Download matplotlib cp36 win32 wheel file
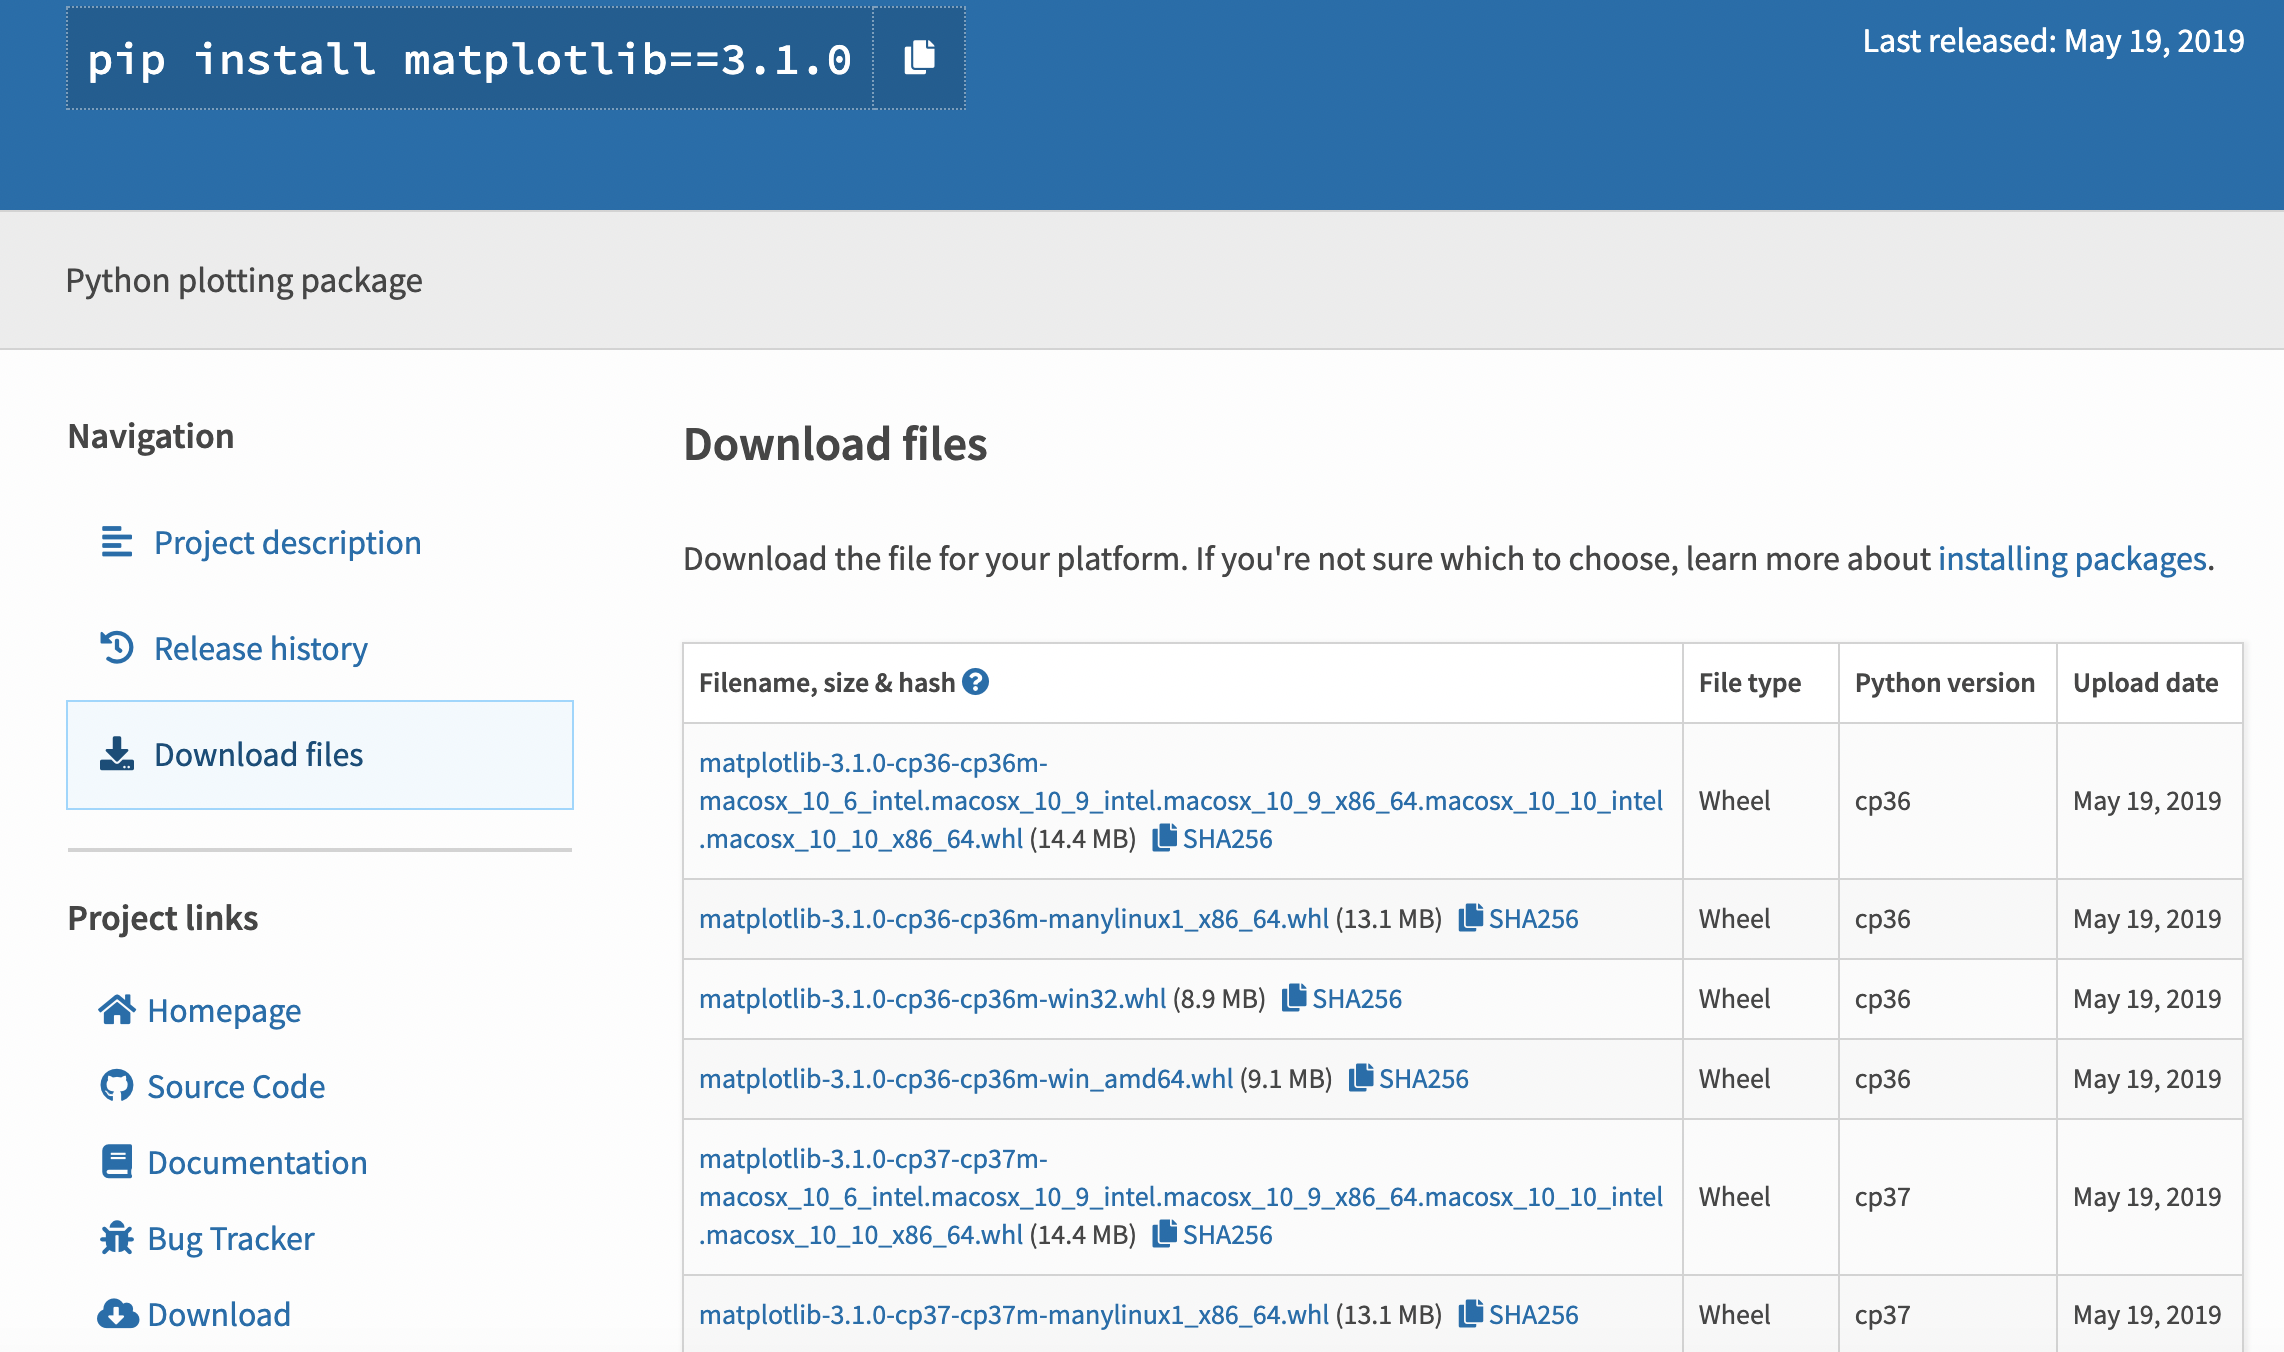 coord(932,999)
